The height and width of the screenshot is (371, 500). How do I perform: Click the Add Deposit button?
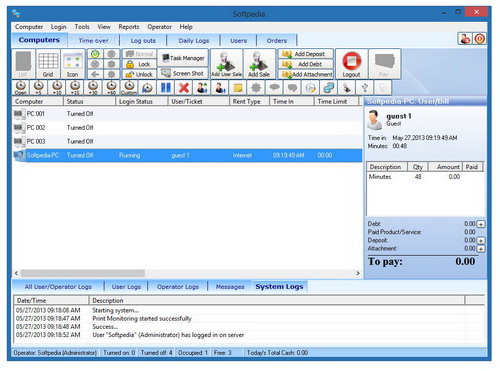(x=306, y=54)
